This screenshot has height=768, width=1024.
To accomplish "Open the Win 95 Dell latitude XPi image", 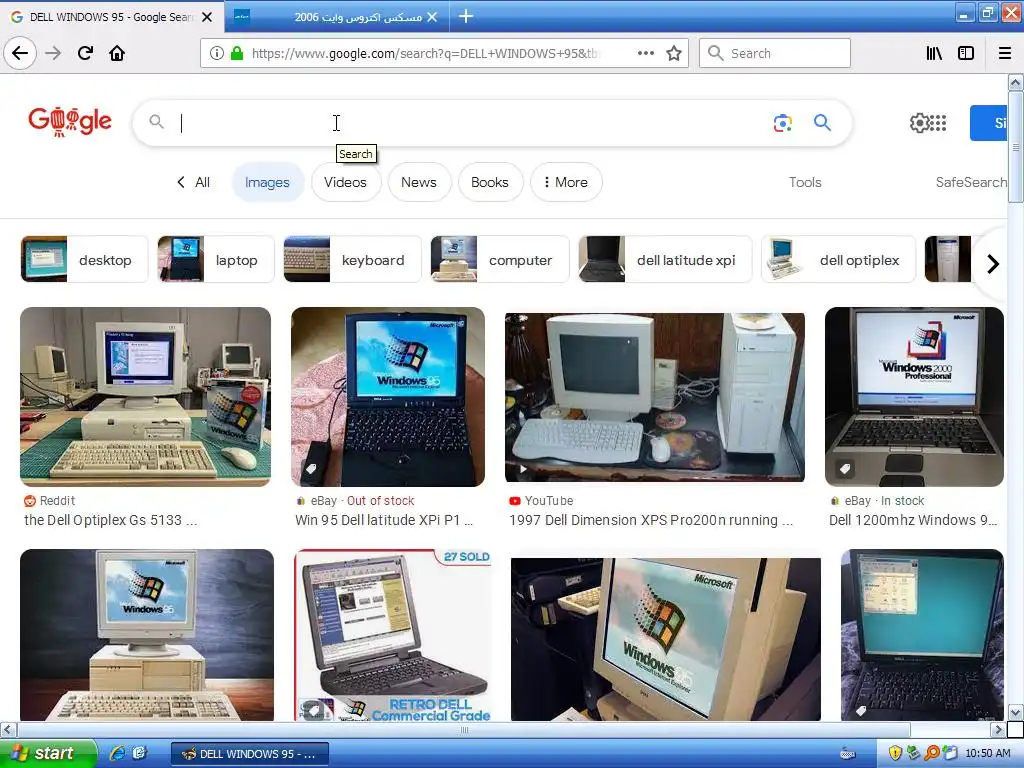I will [388, 397].
